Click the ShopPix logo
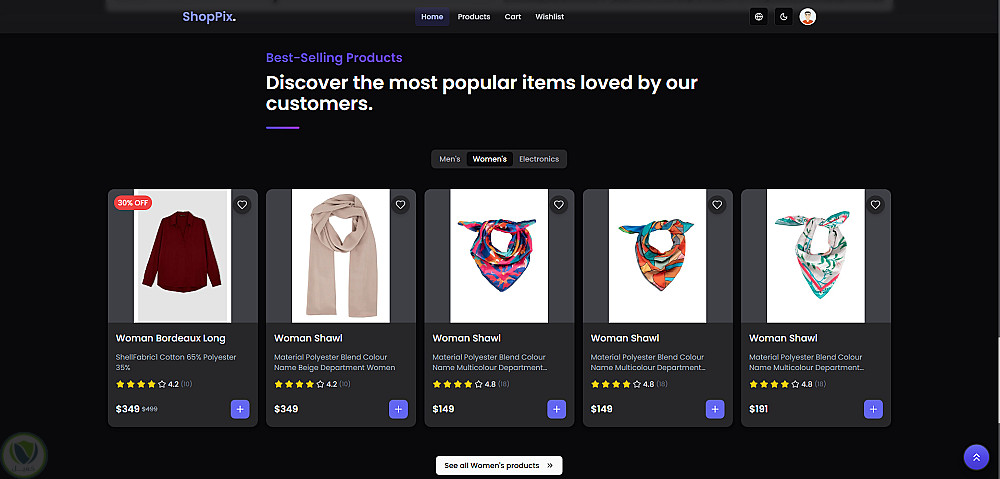Image resolution: width=1000 pixels, height=479 pixels. click(x=210, y=17)
